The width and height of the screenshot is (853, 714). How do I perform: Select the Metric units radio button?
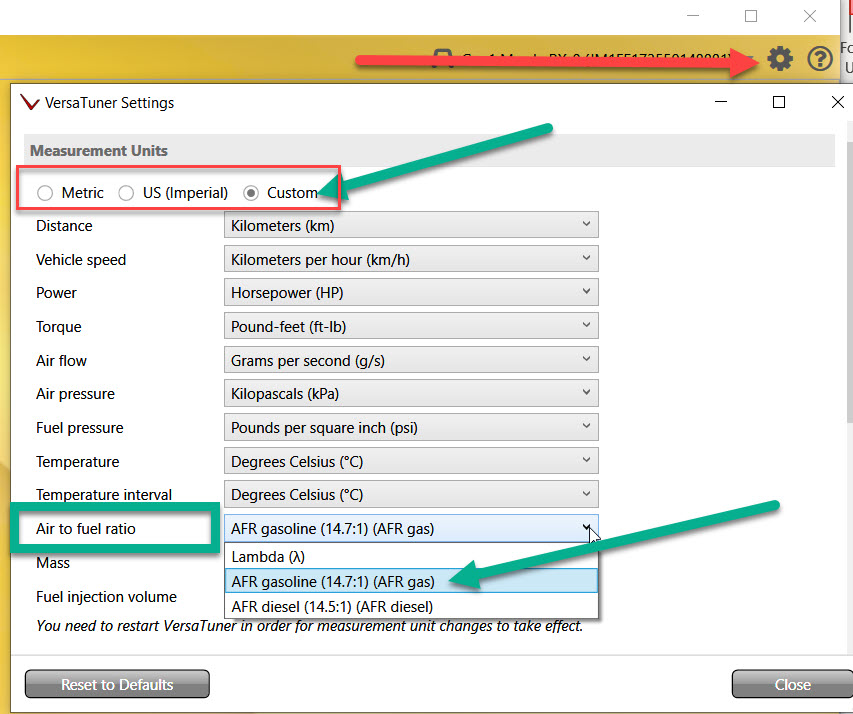pos(45,193)
